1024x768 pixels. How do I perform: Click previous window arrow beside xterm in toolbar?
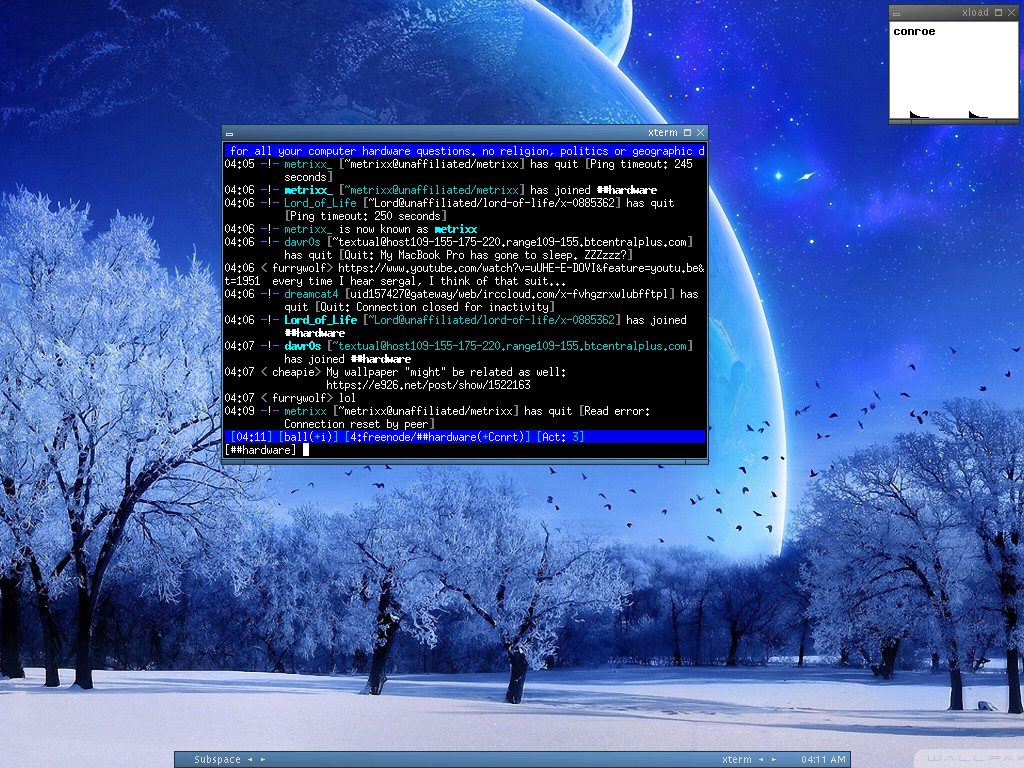pyautogui.click(x=761, y=760)
